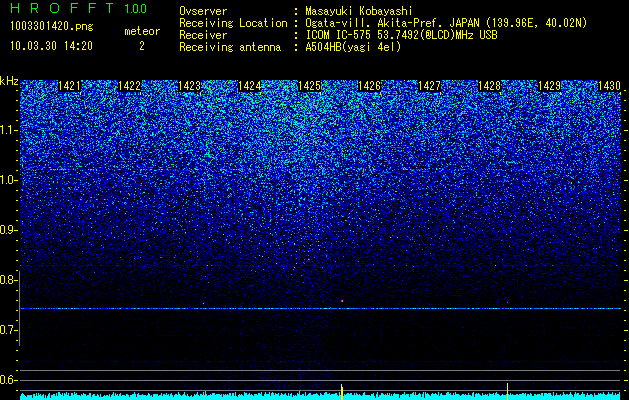Click the 0.6 kHz axis label
Screen dimensions: 629x400
click(x=9, y=380)
